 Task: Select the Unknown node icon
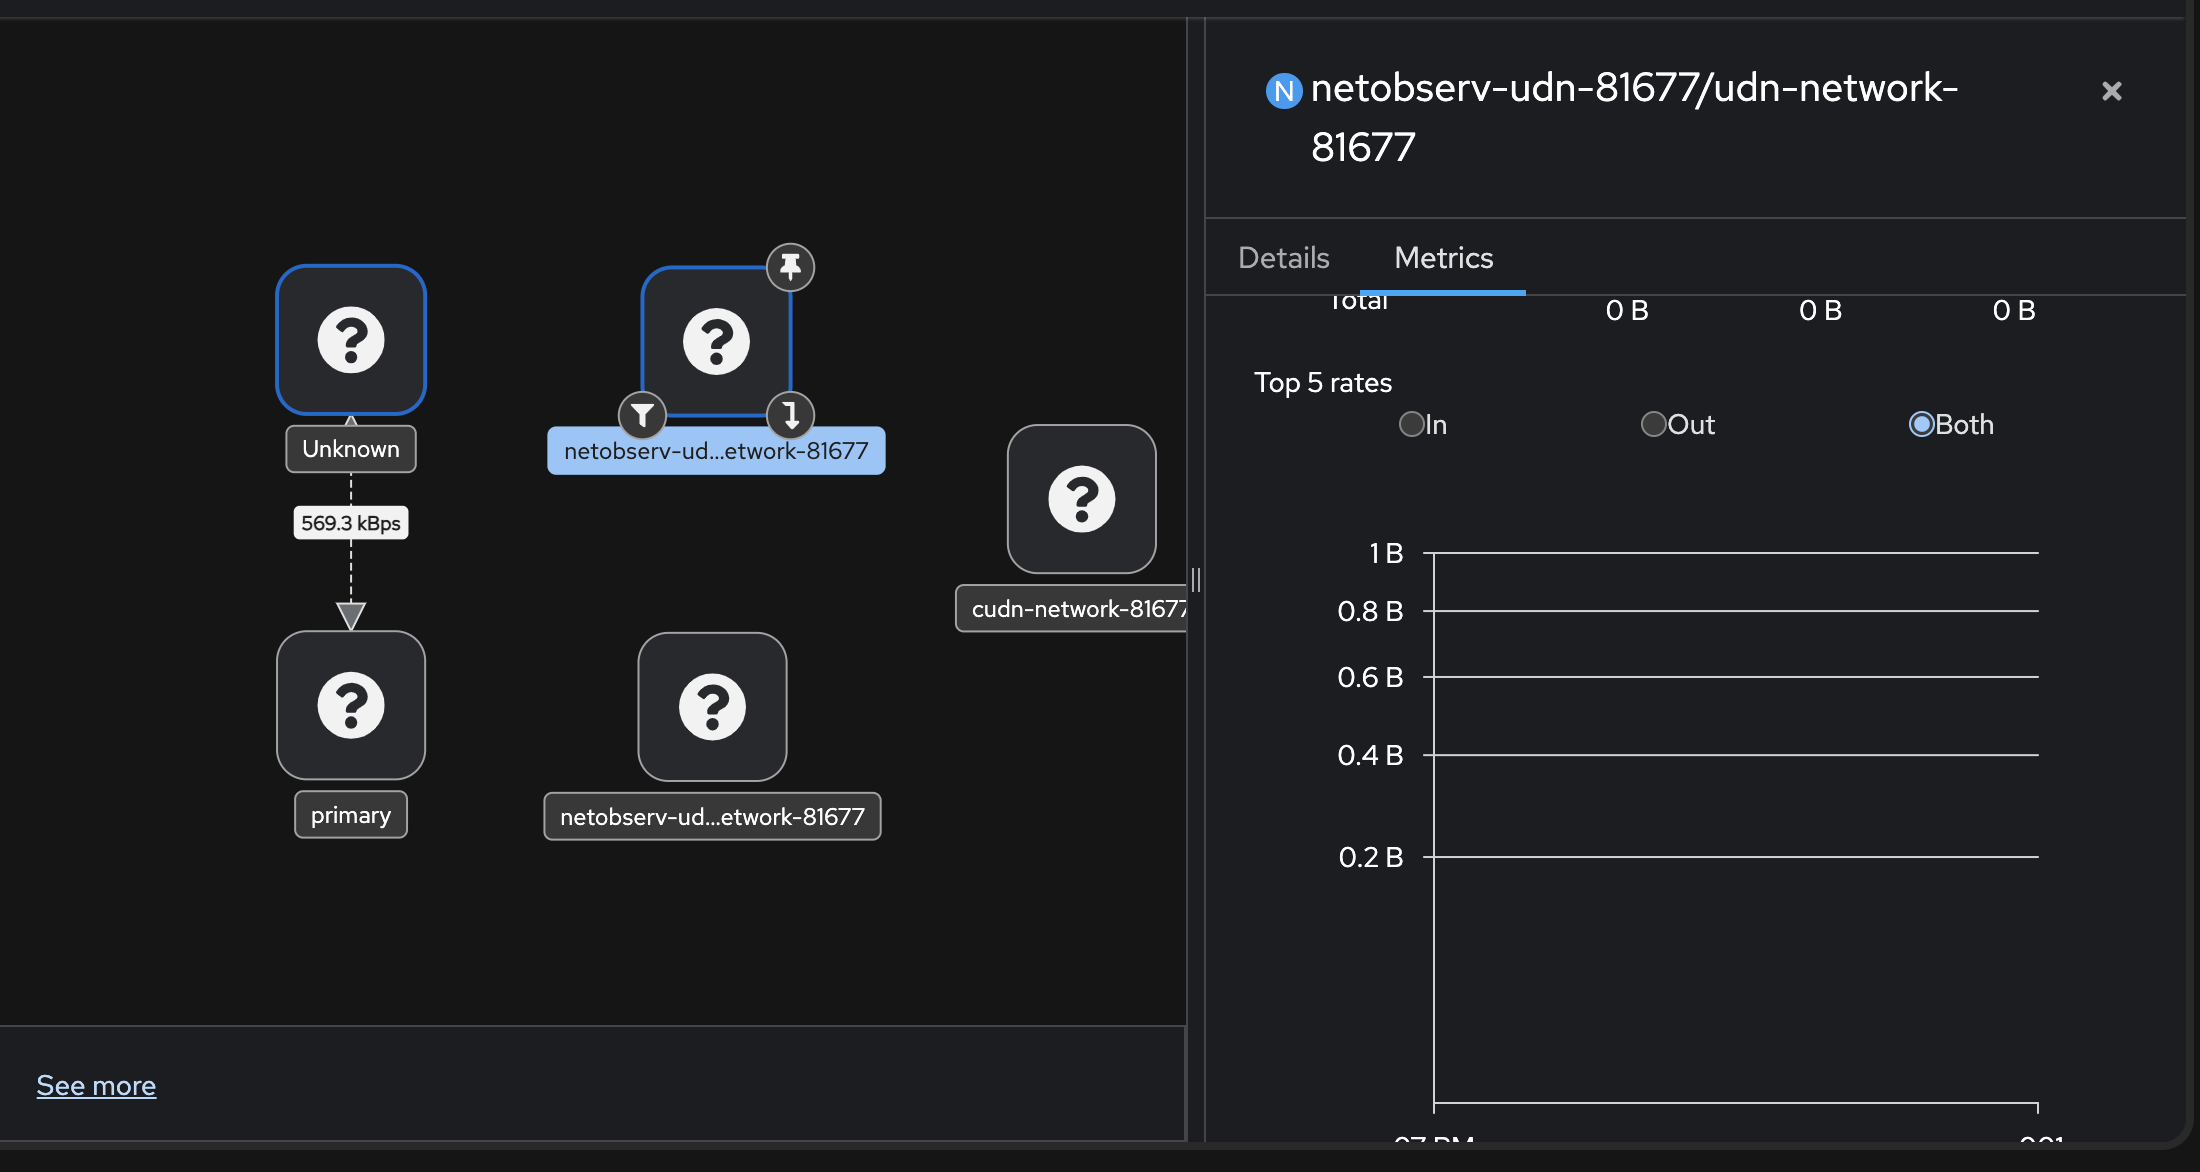pos(351,340)
